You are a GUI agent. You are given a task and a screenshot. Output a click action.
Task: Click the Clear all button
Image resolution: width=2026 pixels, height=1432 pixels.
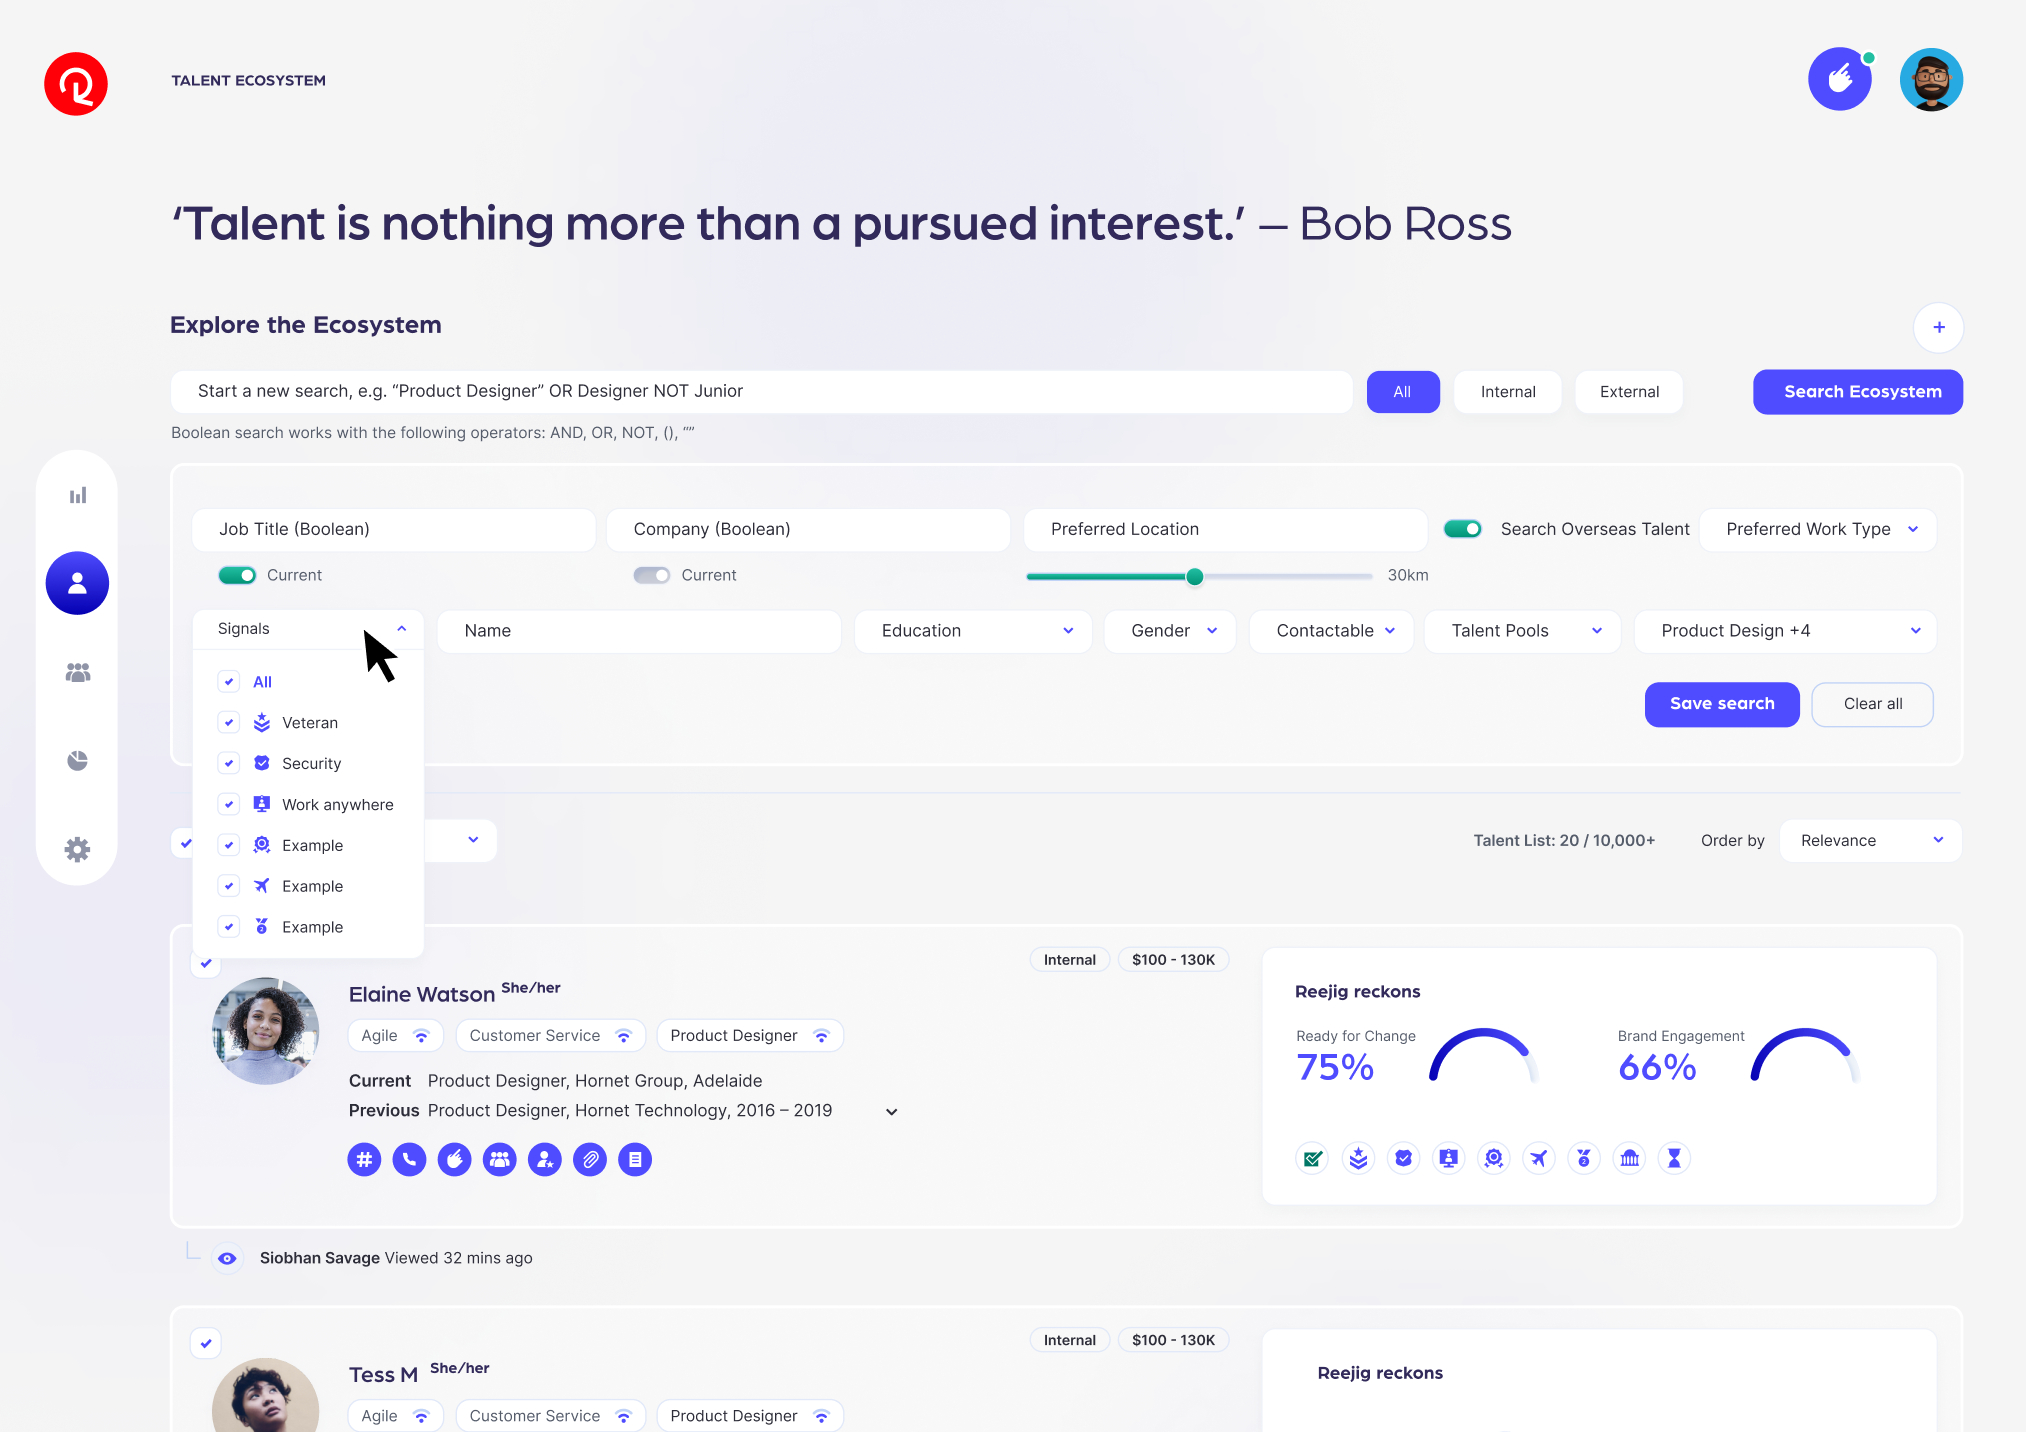(x=1872, y=704)
